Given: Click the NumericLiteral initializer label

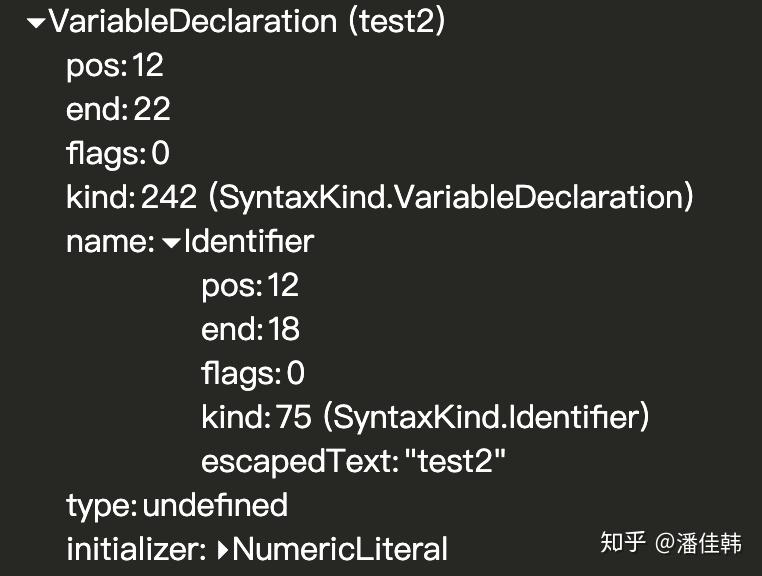Looking at the screenshot, I should [x=340, y=549].
